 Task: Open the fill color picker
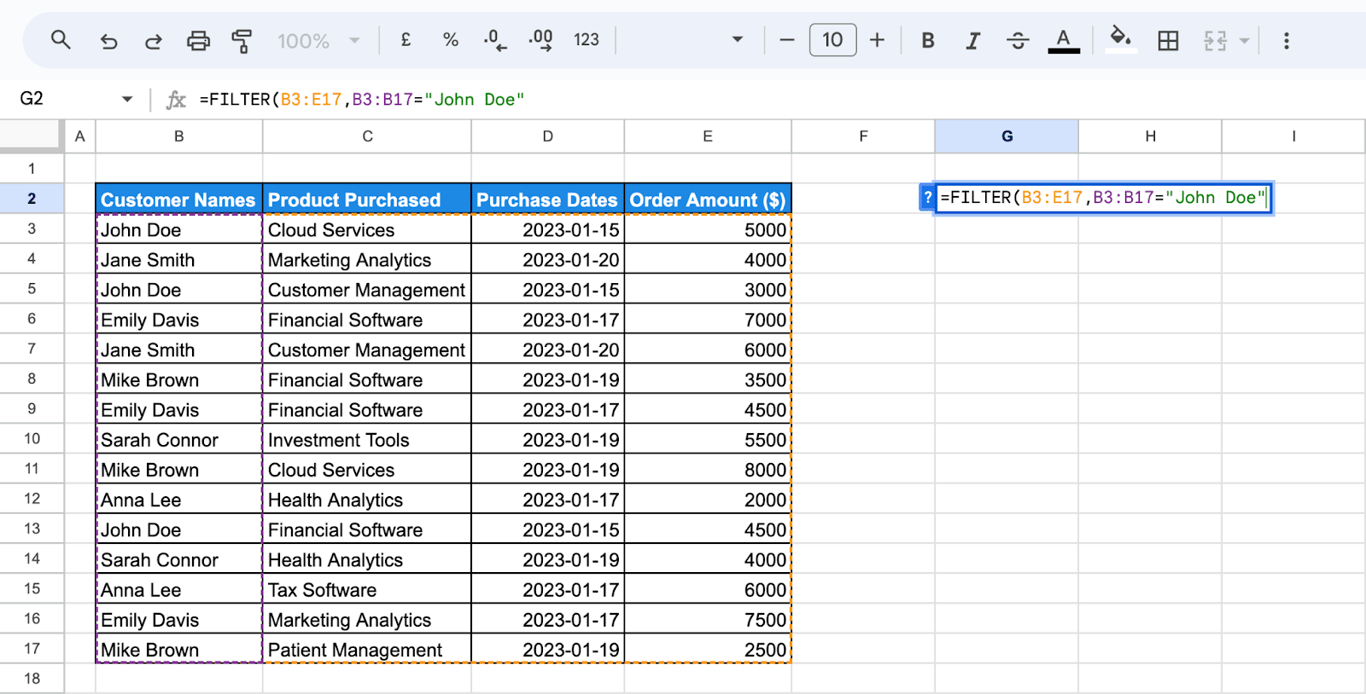pyautogui.click(x=1121, y=40)
